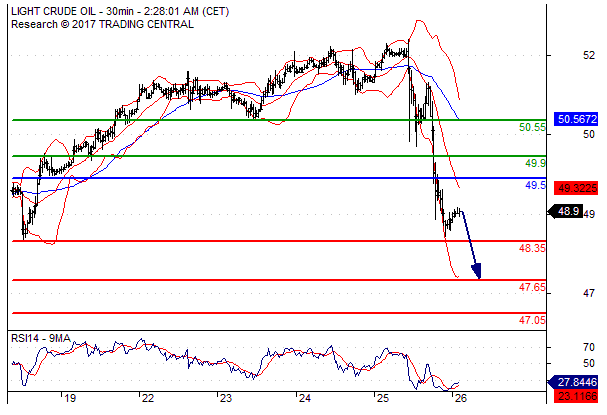Click the red 23.1166 RSI average tag
Screen dimensions: 607x415
(x=576, y=396)
